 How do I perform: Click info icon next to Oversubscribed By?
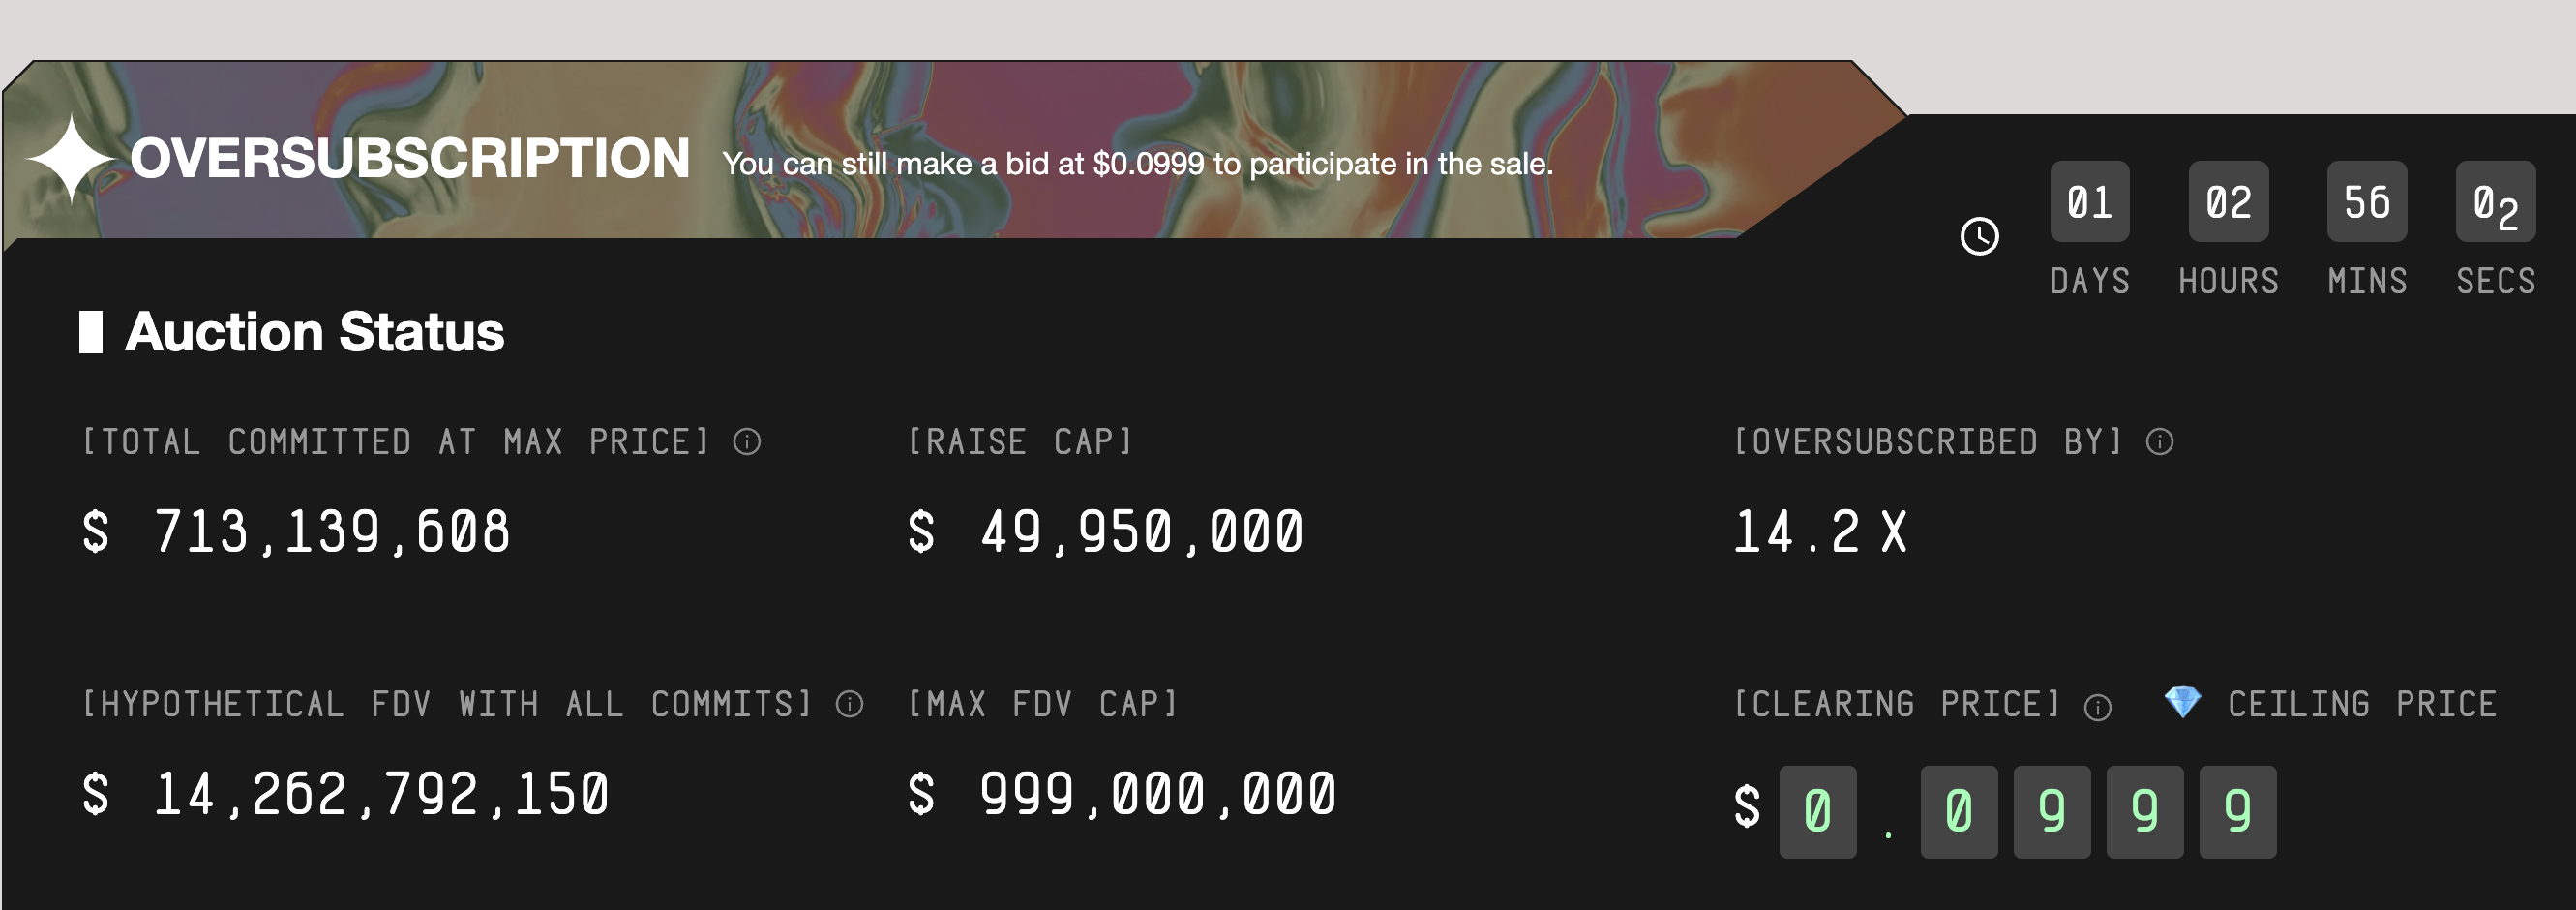point(2159,441)
